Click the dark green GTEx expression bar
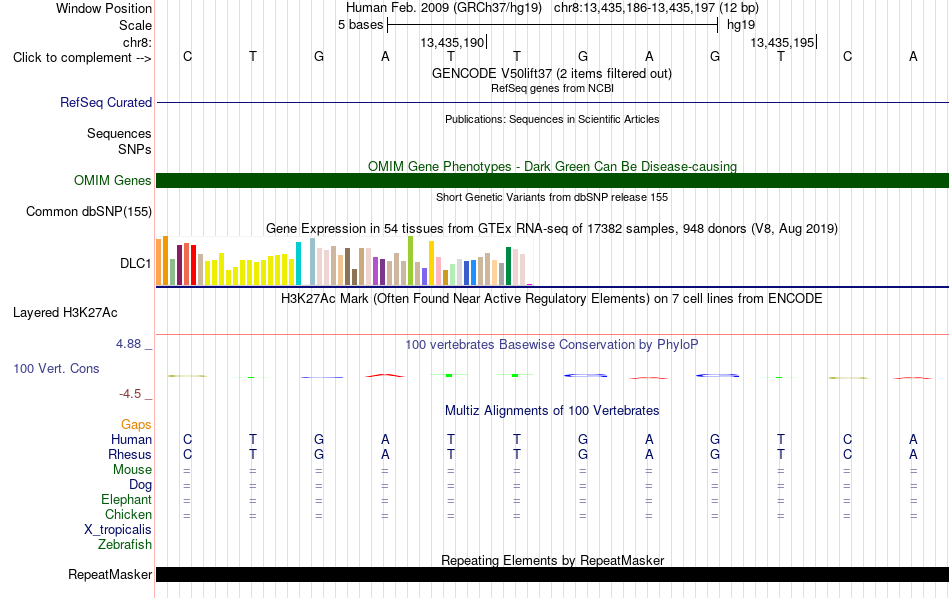Image resolution: width=950 pixels, height=598 pixels. (508, 266)
